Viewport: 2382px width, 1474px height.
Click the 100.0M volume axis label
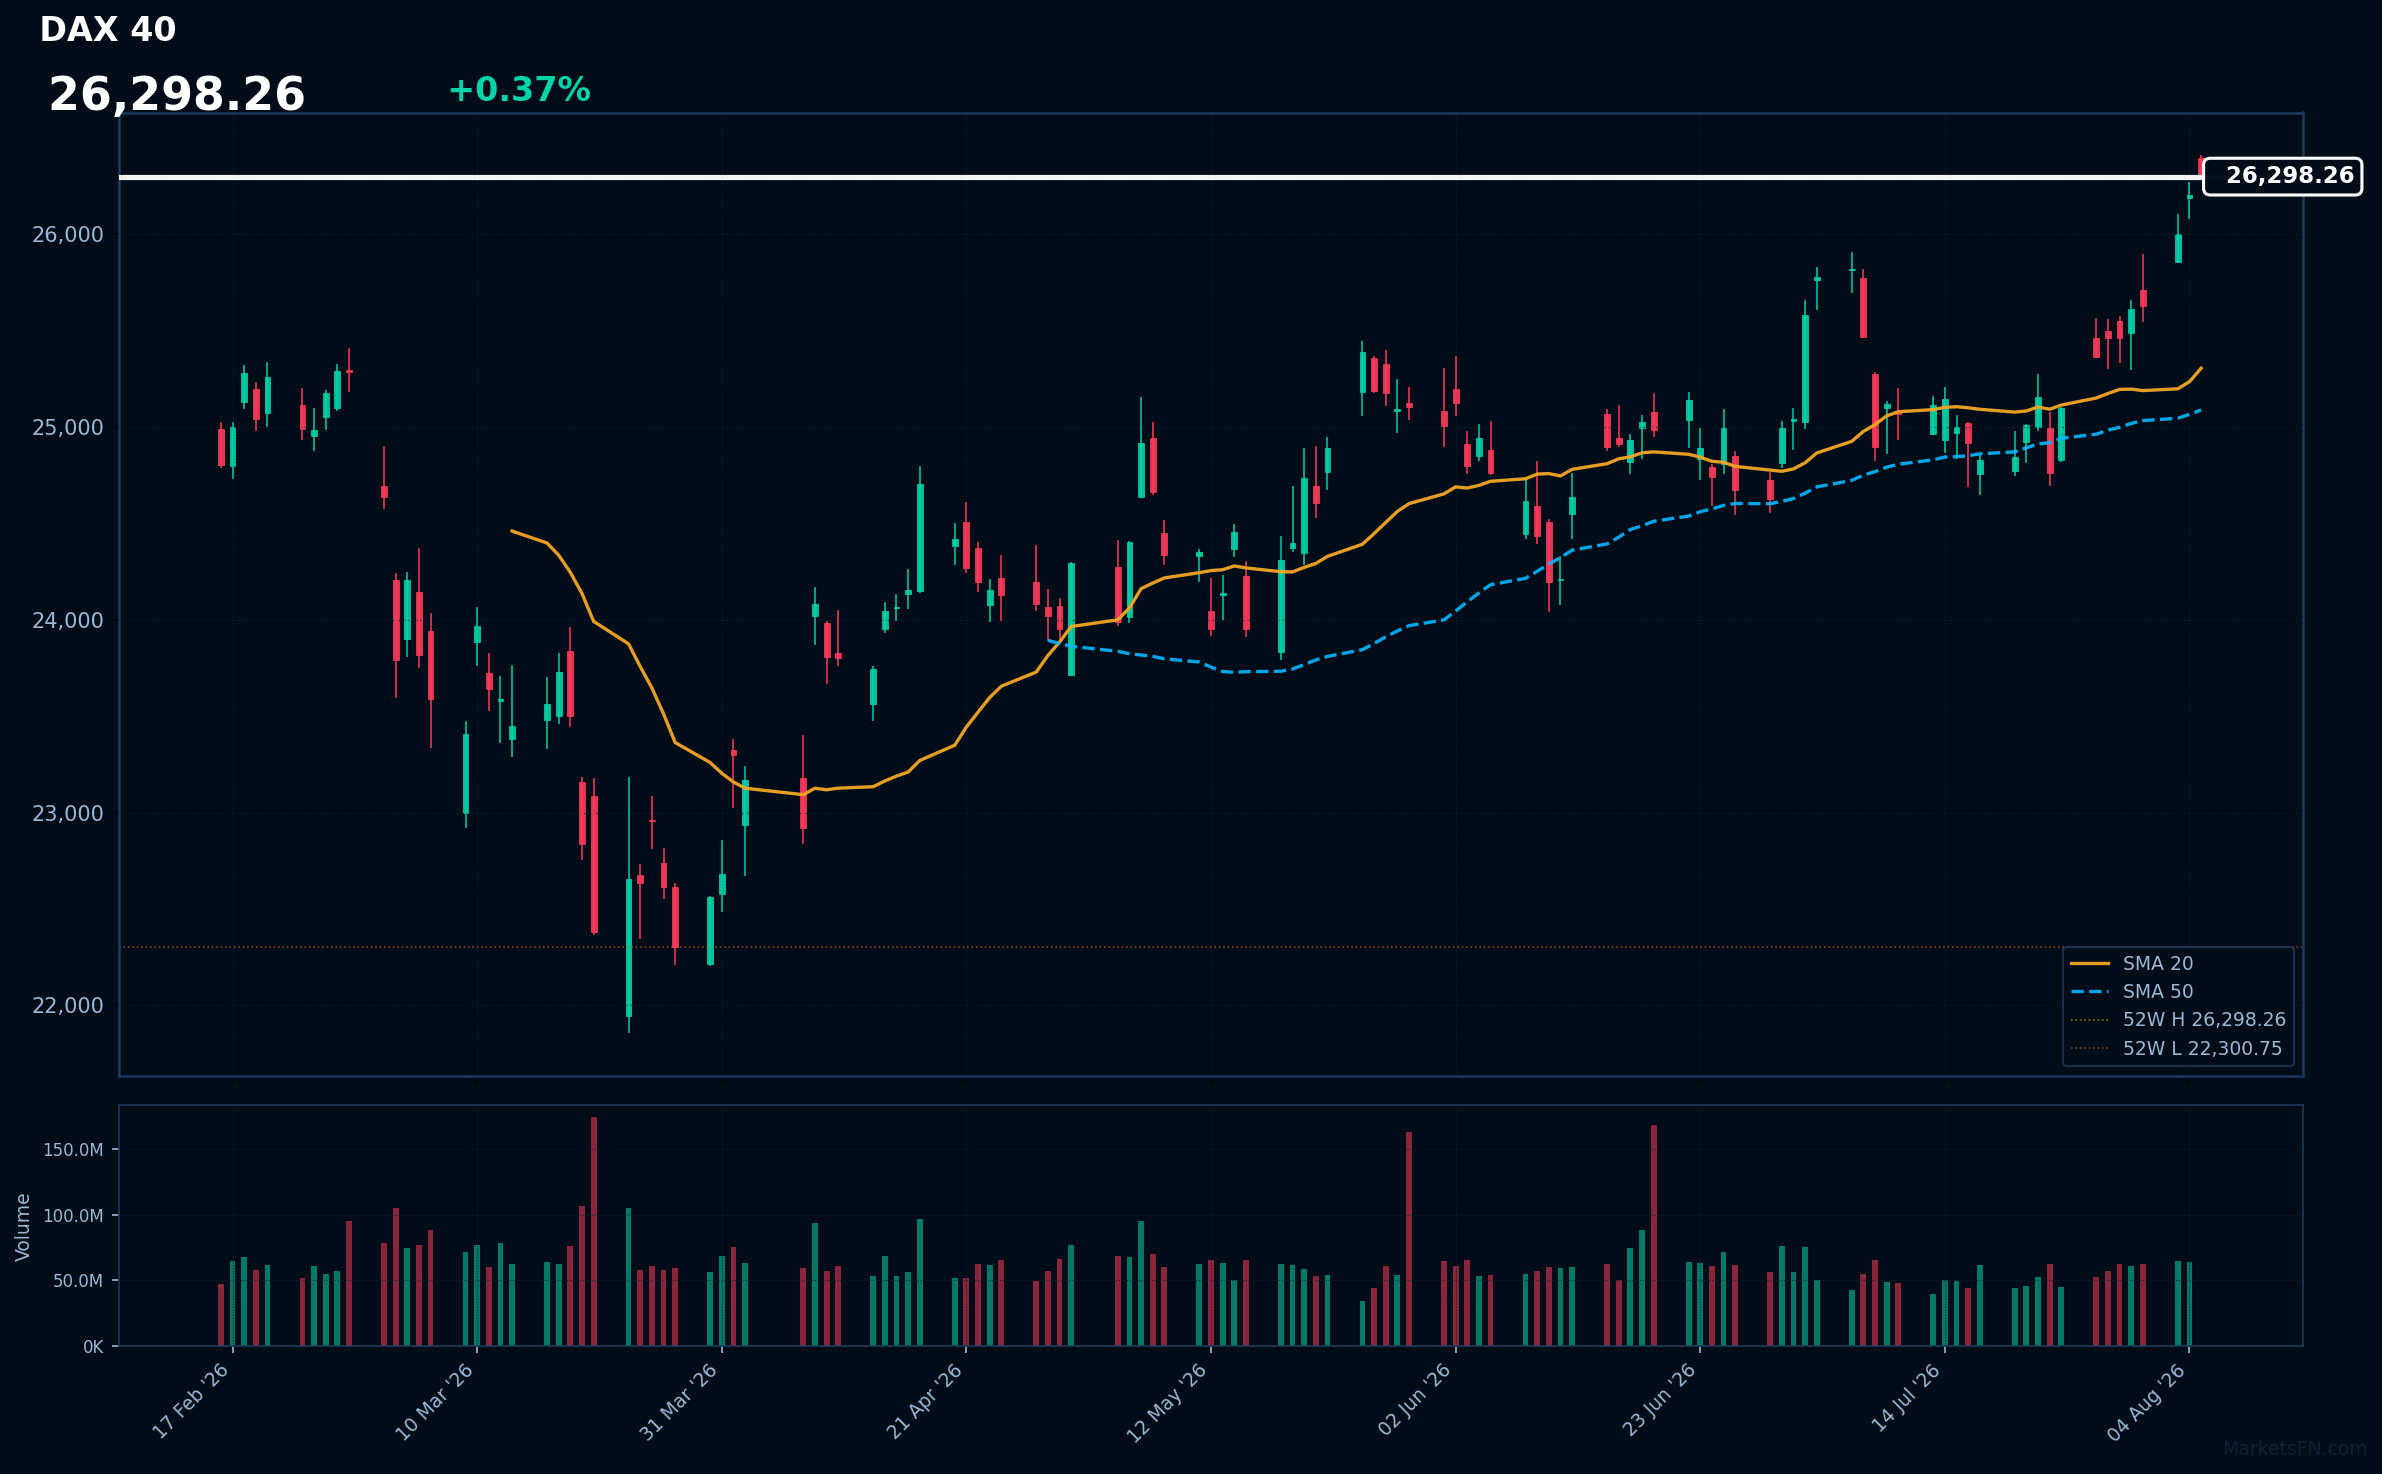tap(73, 1216)
